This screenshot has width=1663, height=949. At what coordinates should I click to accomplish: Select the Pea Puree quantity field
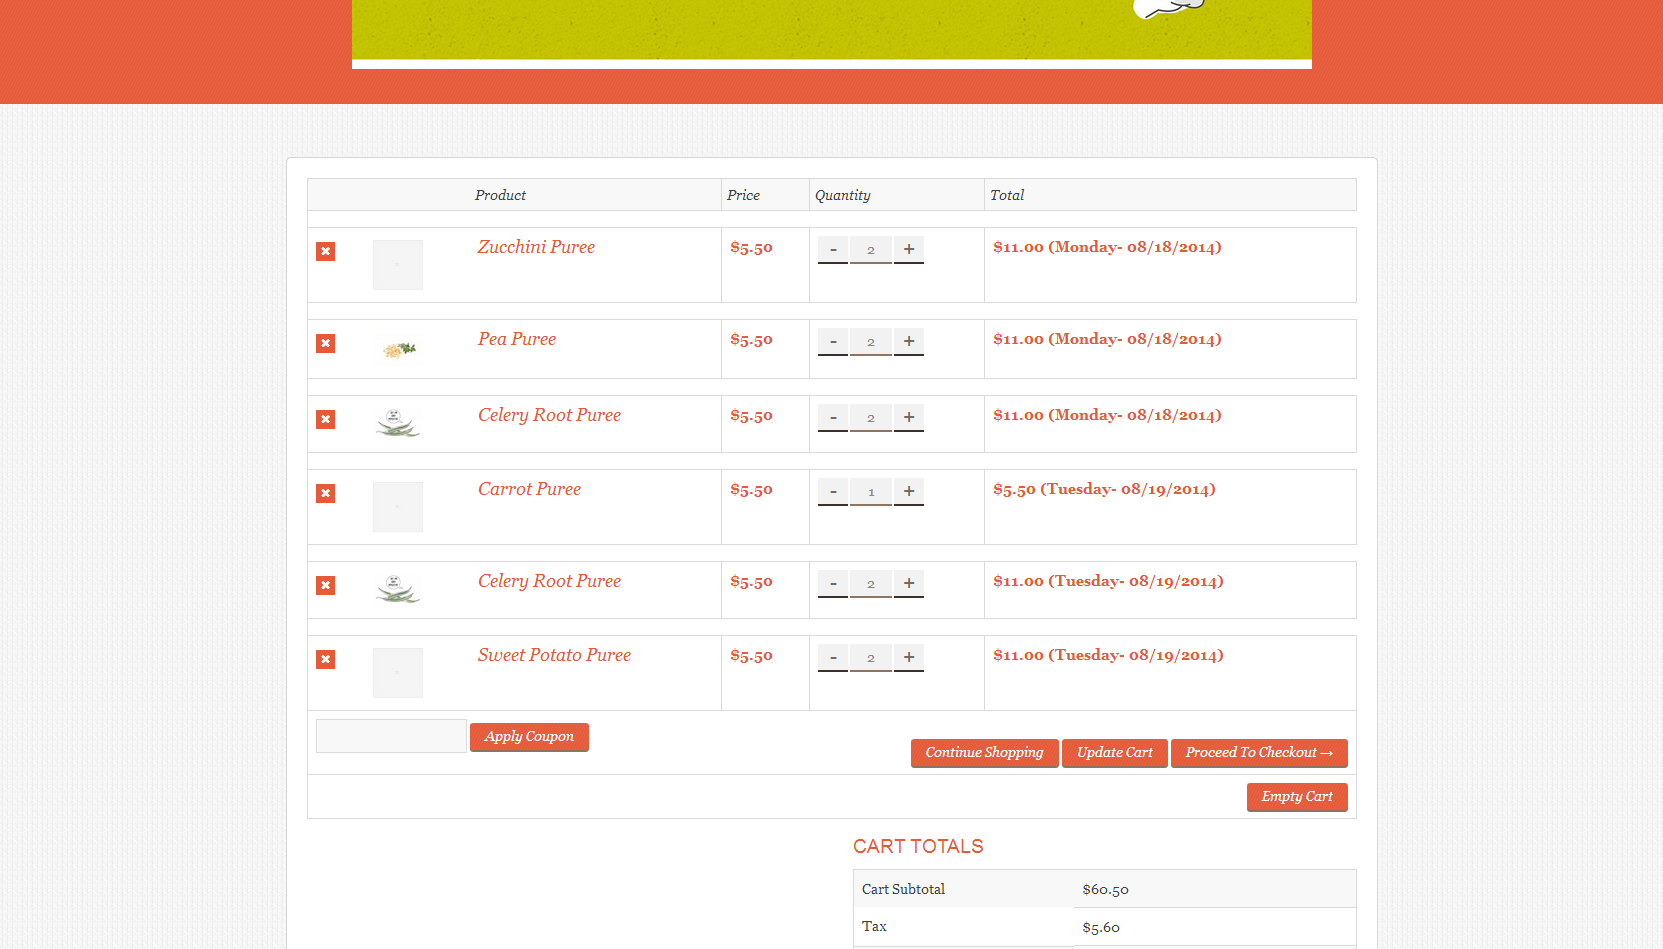tap(871, 342)
